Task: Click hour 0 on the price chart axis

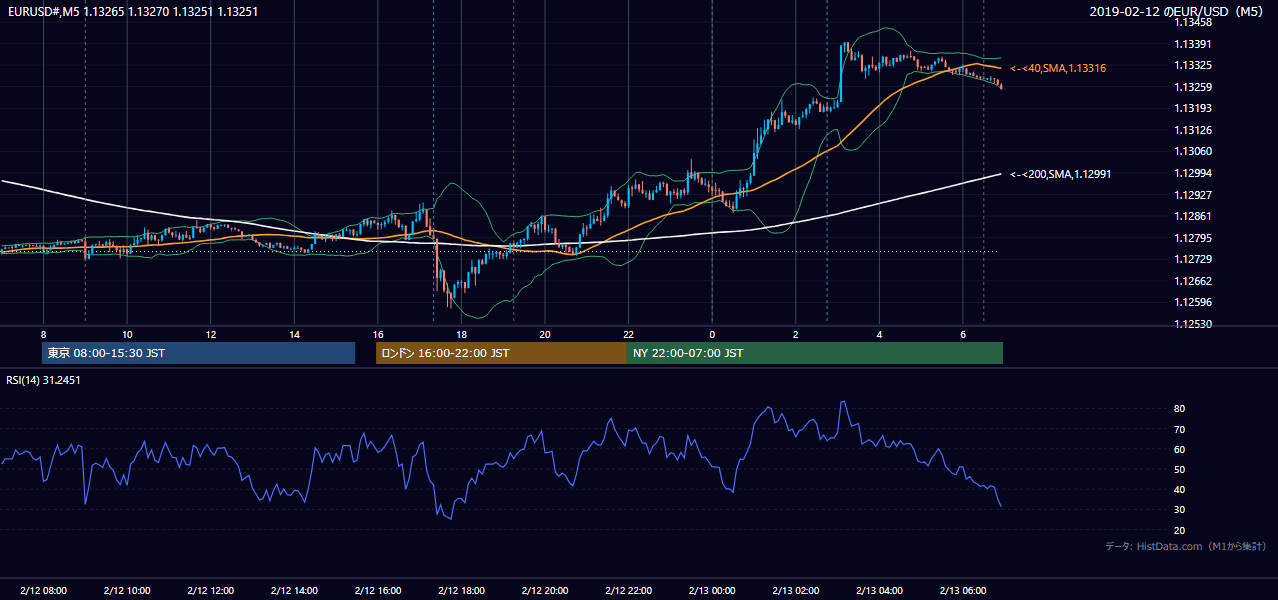Action: (x=712, y=334)
